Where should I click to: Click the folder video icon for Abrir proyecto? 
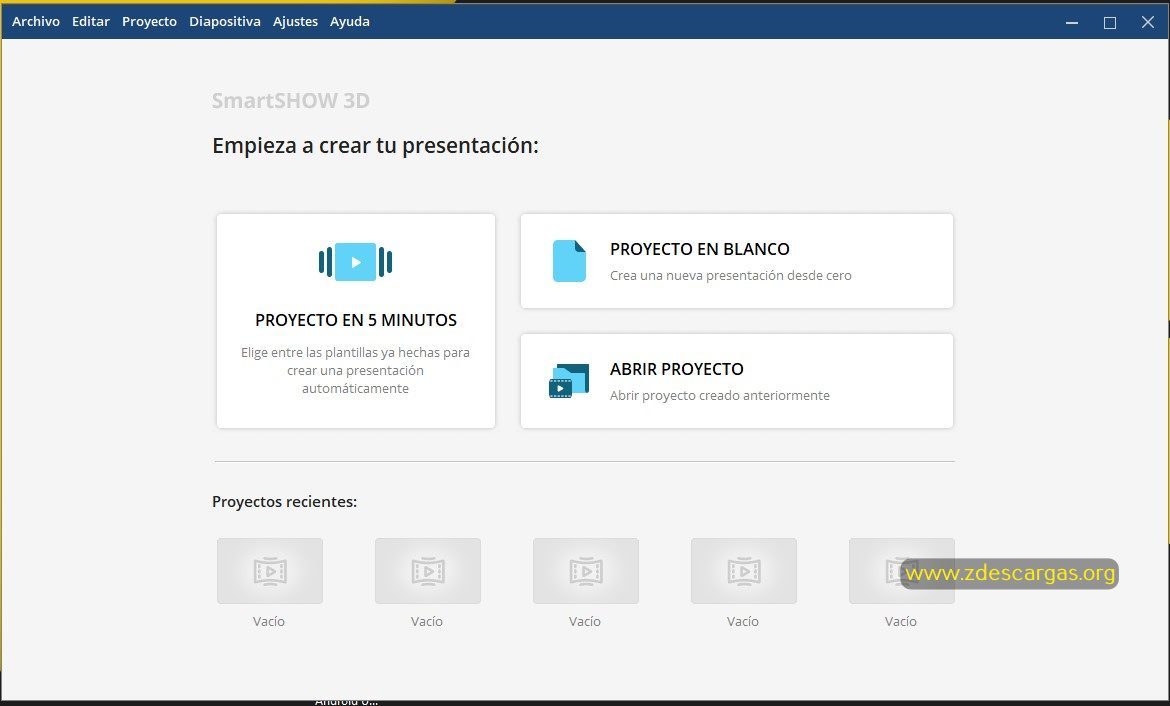click(x=569, y=381)
